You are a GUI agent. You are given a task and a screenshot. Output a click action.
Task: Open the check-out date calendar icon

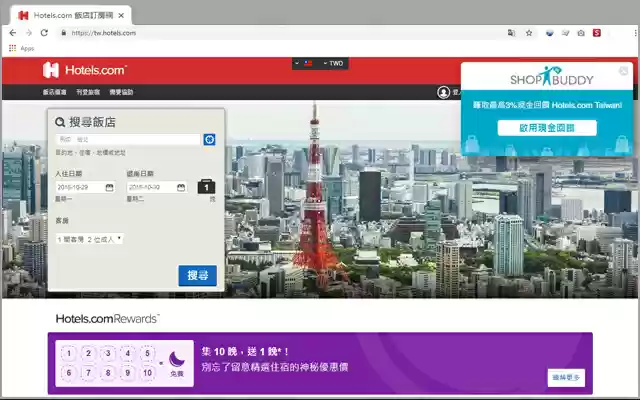181,187
